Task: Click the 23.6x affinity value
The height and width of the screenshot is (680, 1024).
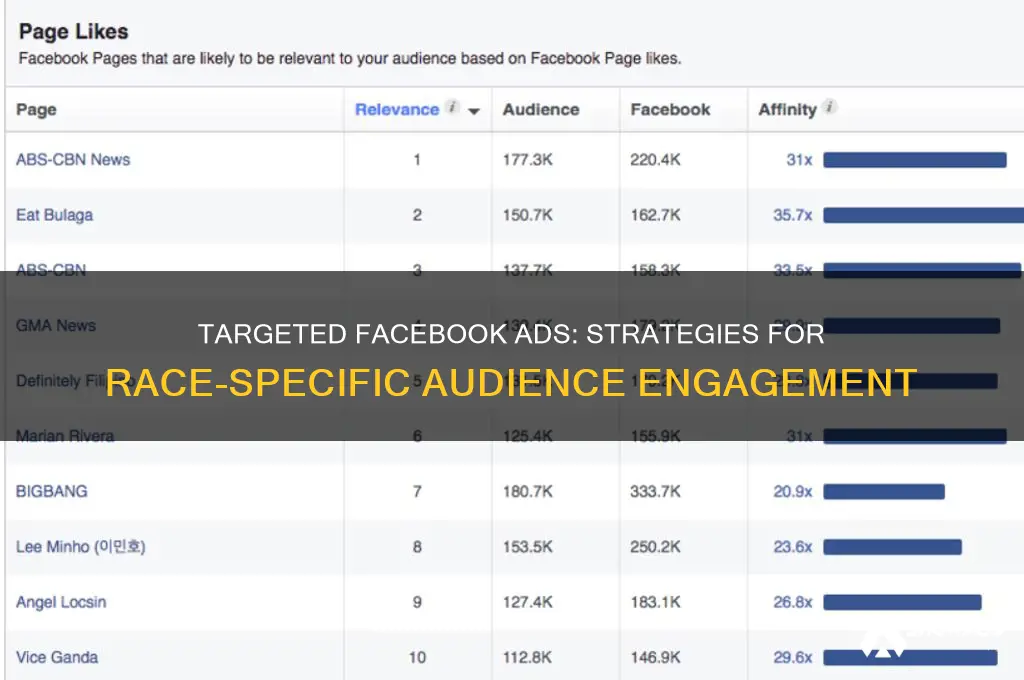Action: [793, 547]
